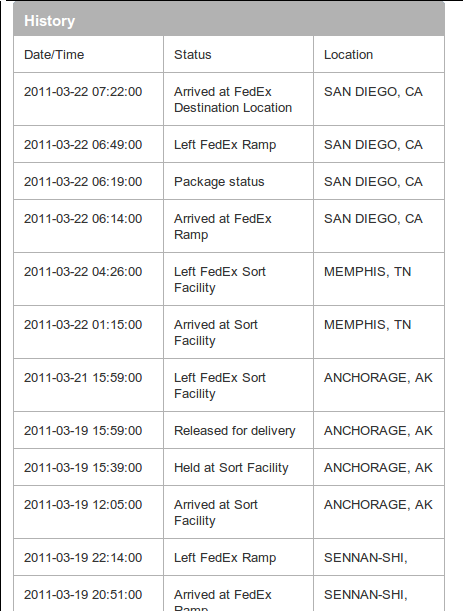This screenshot has width=463, height=611.
Task: Select the Date/Time column header
Action: 54,55
